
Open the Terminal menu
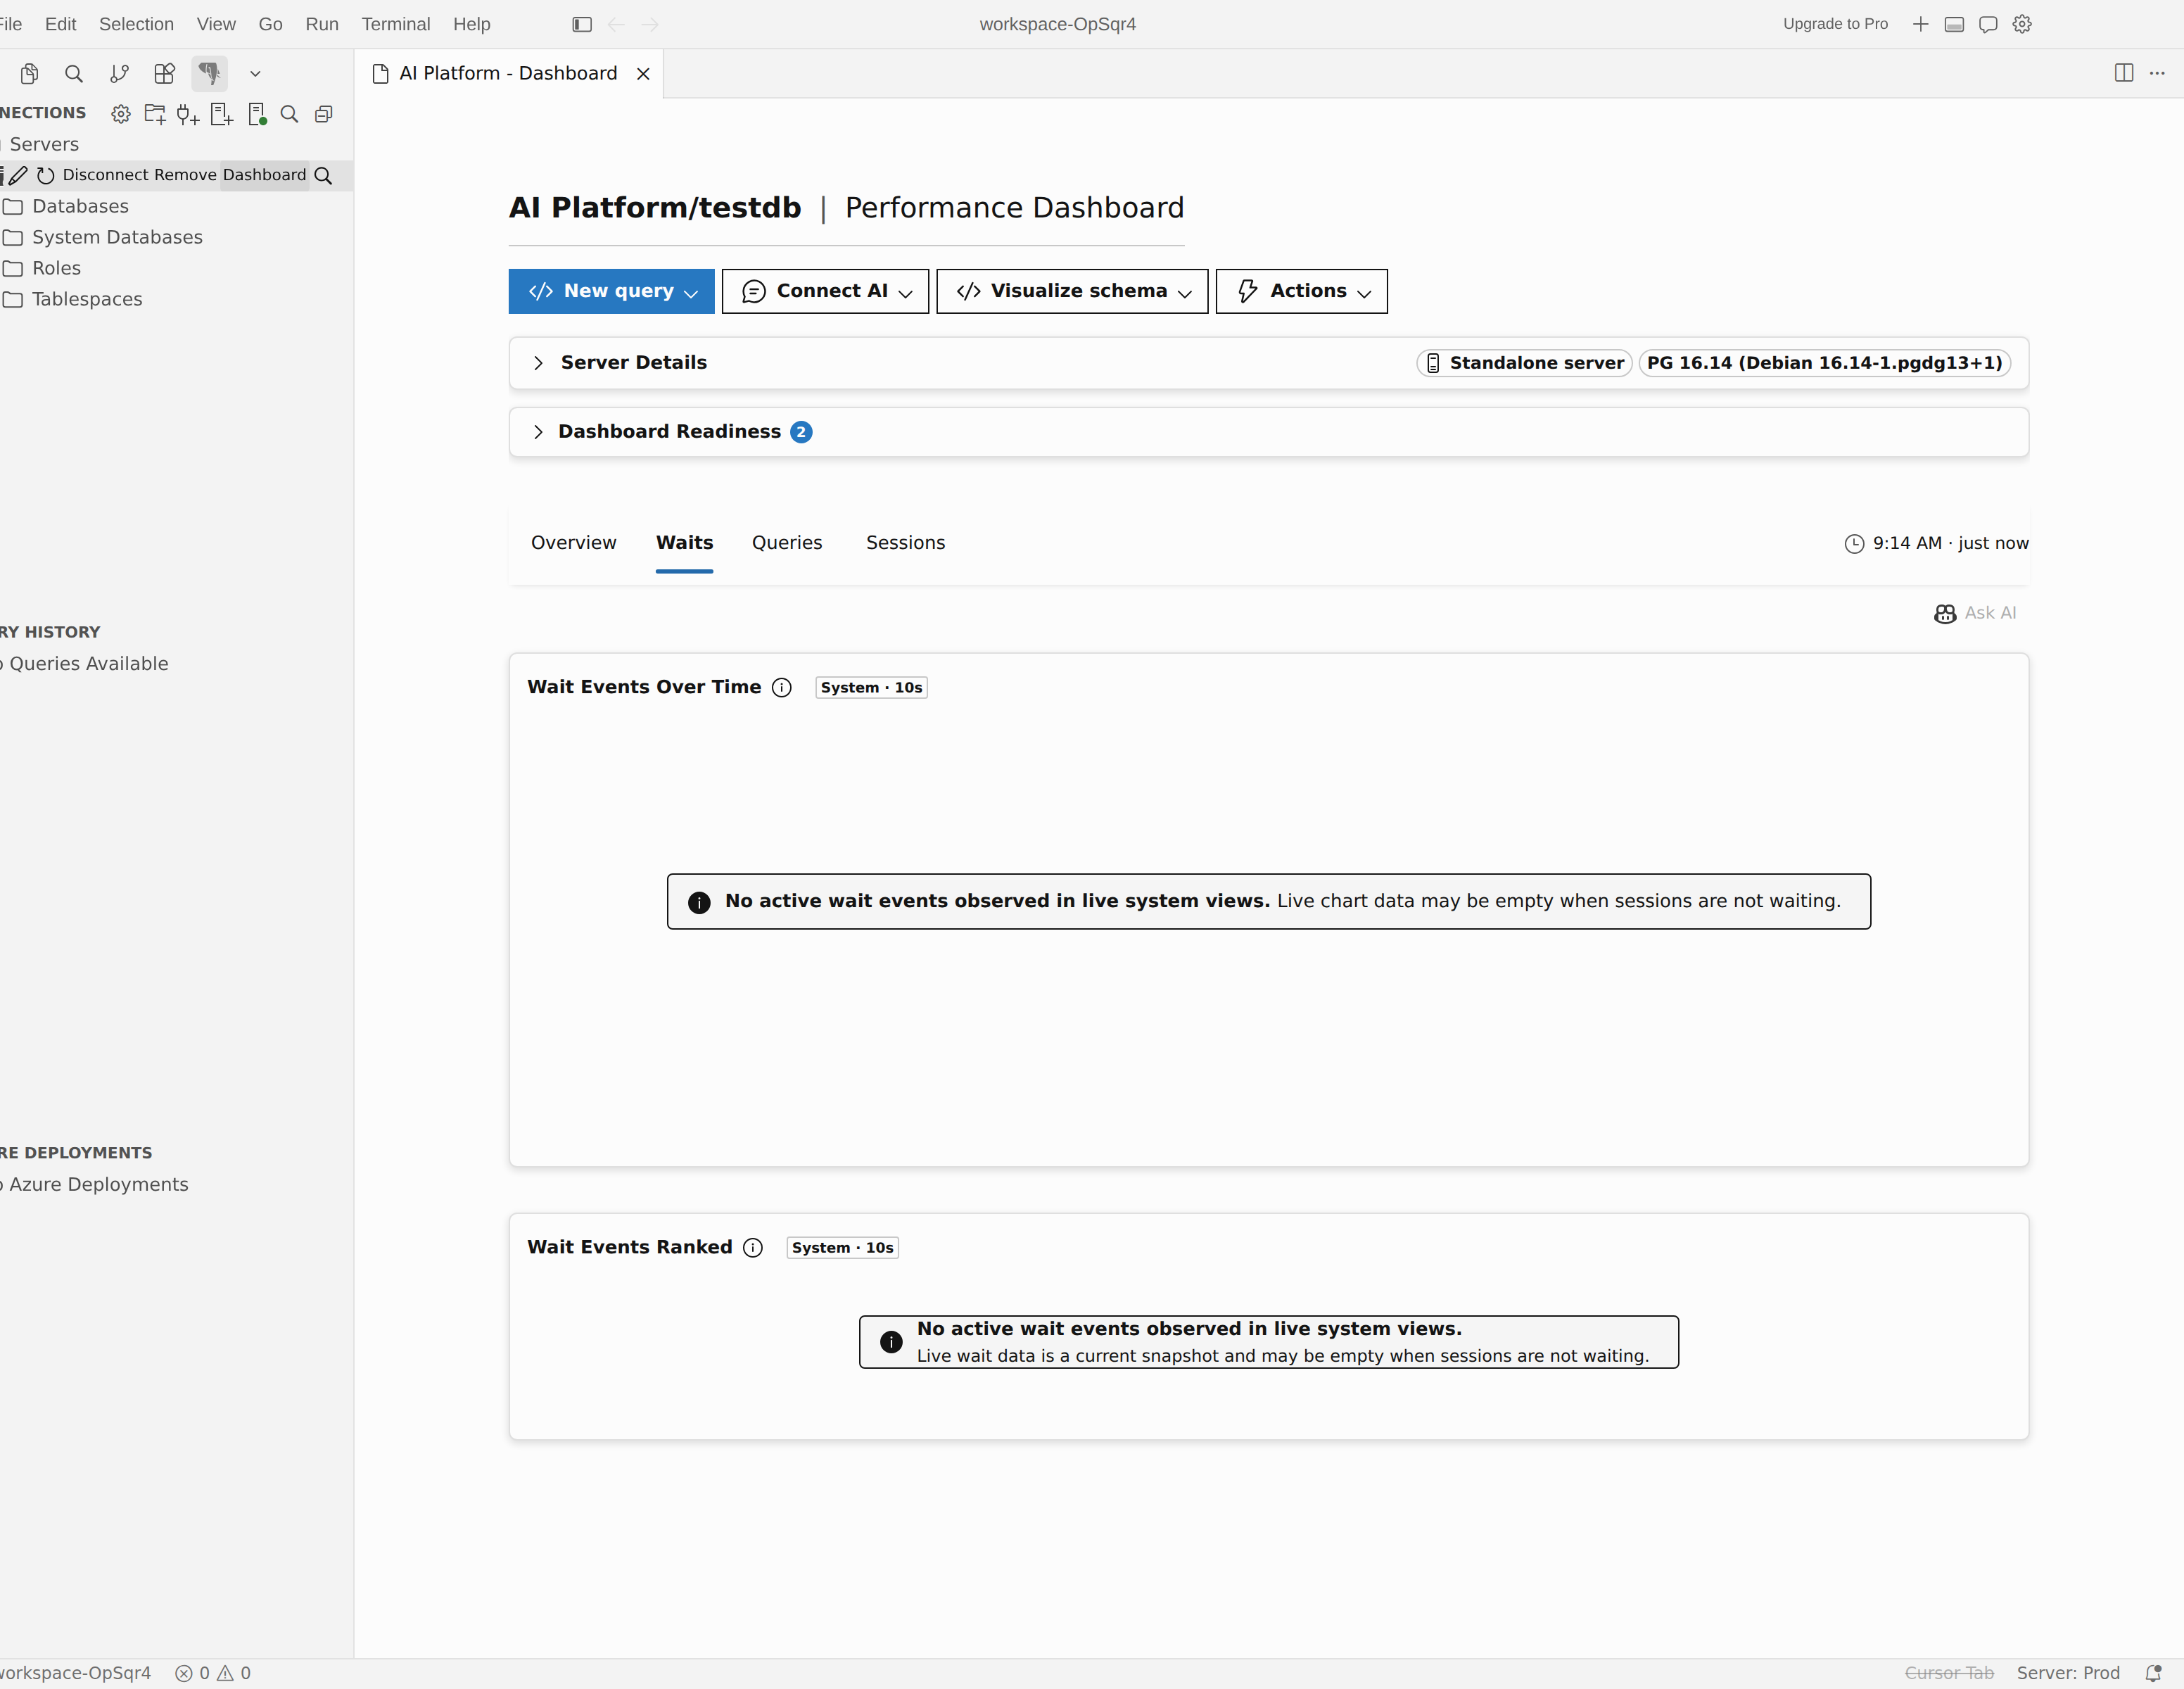click(396, 24)
